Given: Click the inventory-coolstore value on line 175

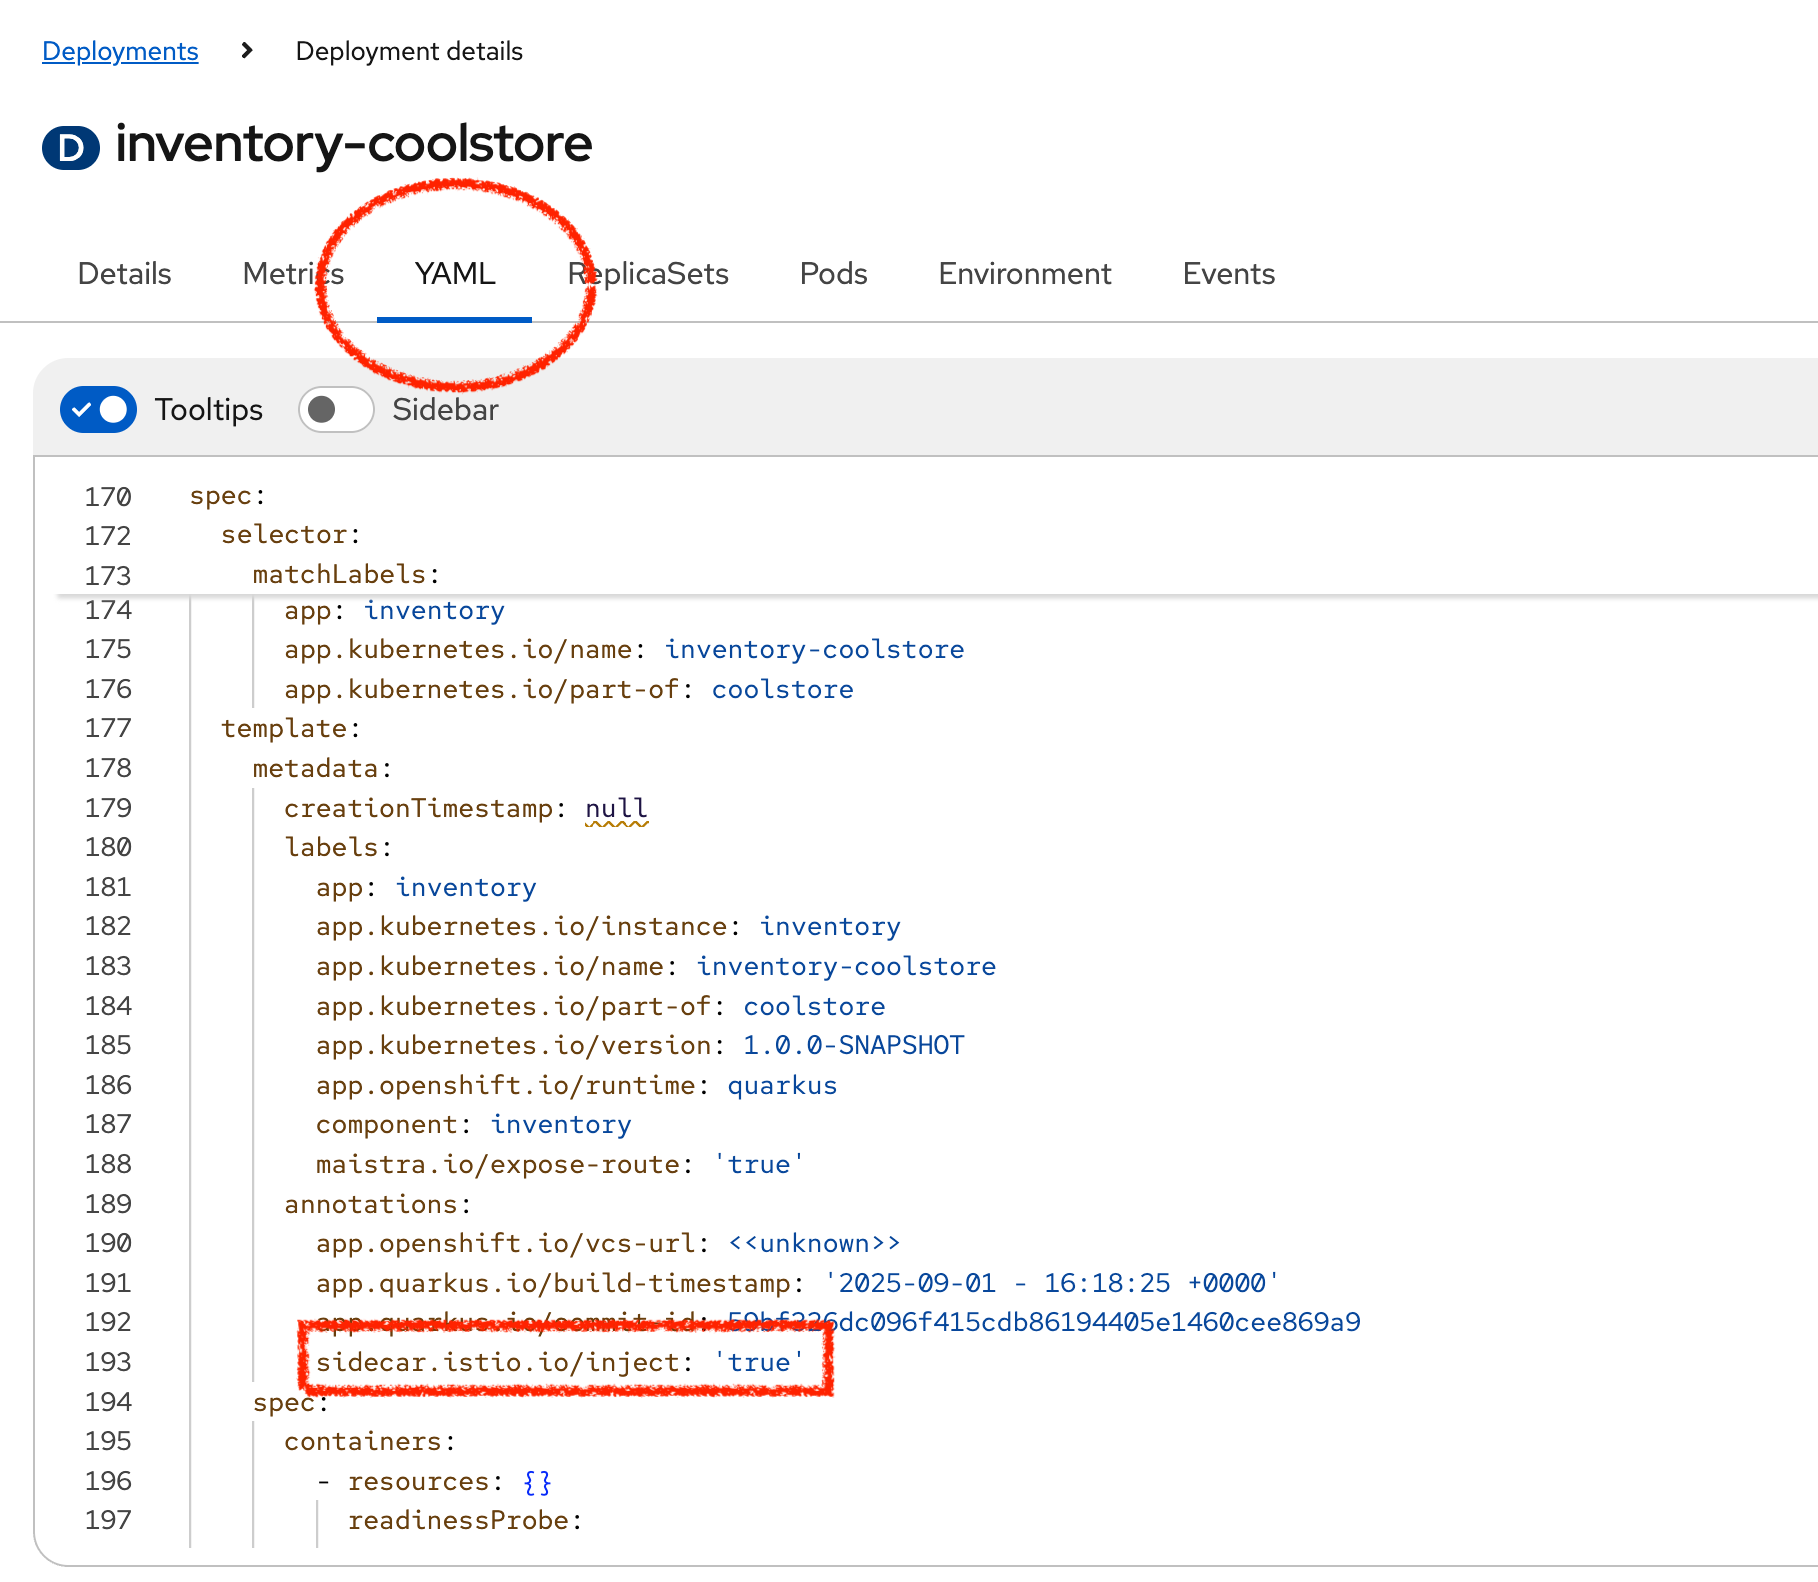Looking at the screenshot, I should [814, 649].
